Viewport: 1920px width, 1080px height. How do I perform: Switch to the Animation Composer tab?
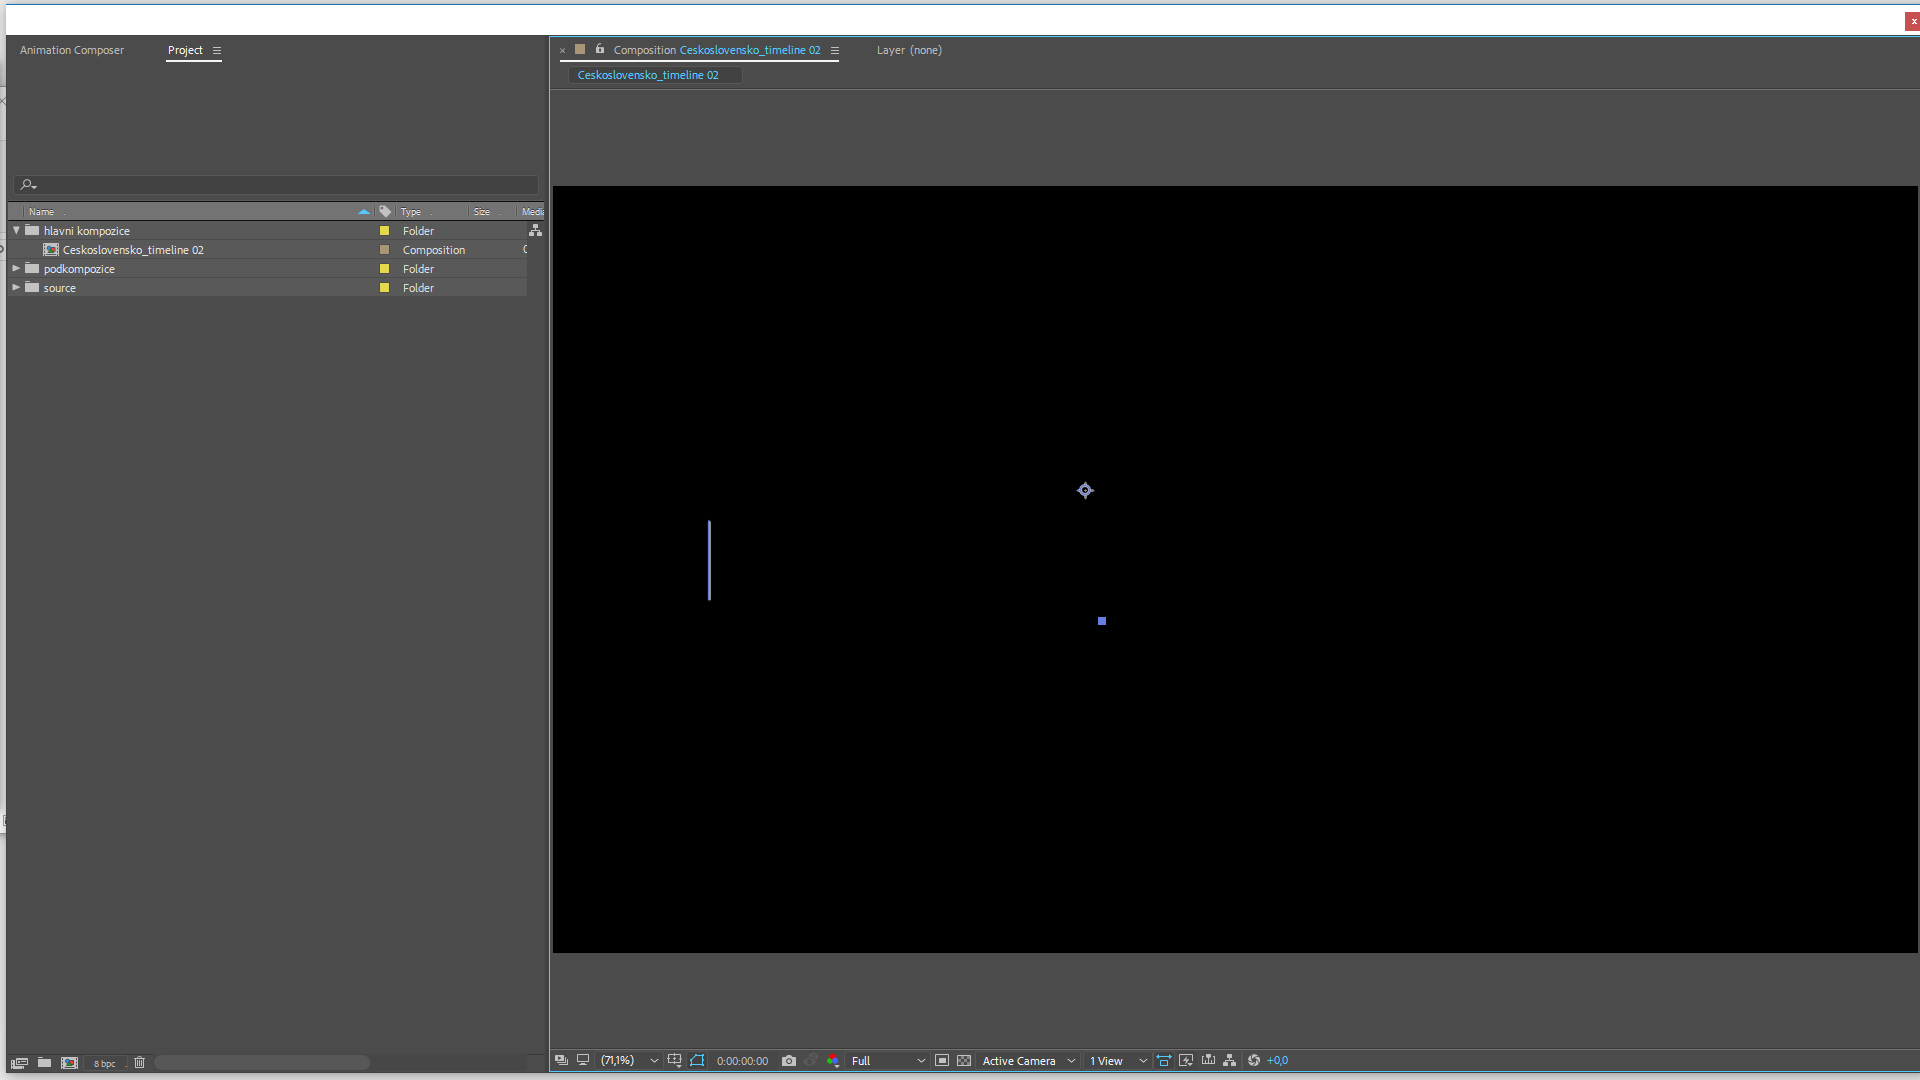click(x=72, y=50)
